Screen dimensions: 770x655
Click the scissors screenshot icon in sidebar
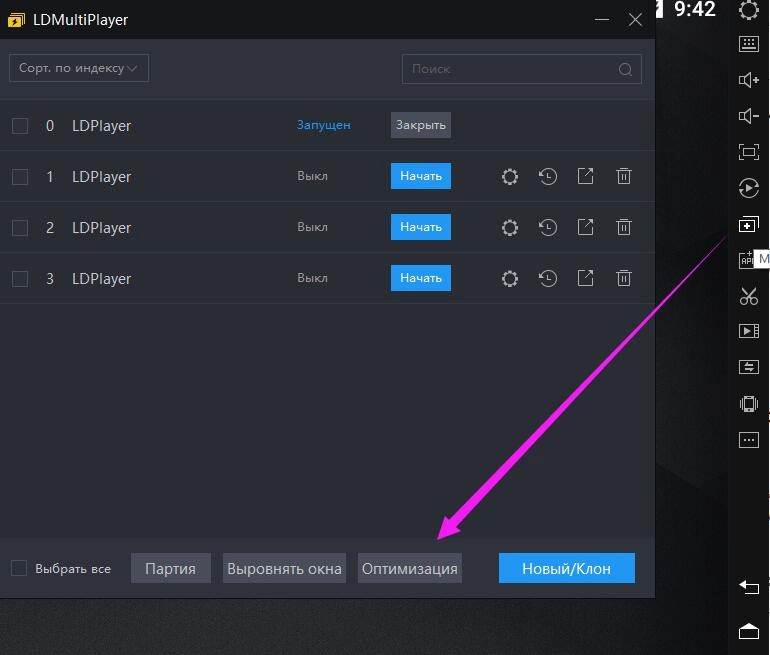[x=748, y=295]
